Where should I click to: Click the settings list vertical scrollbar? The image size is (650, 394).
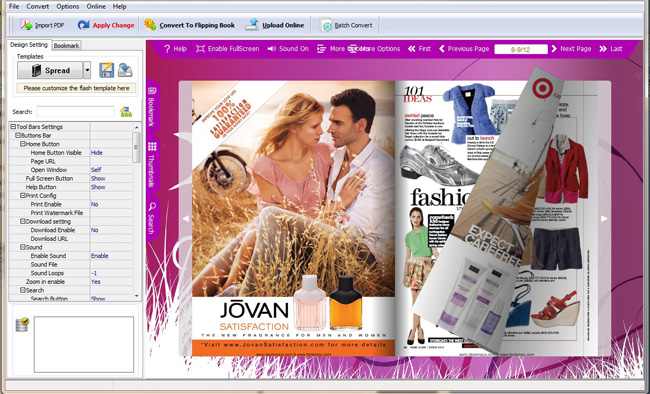(137, 212)
